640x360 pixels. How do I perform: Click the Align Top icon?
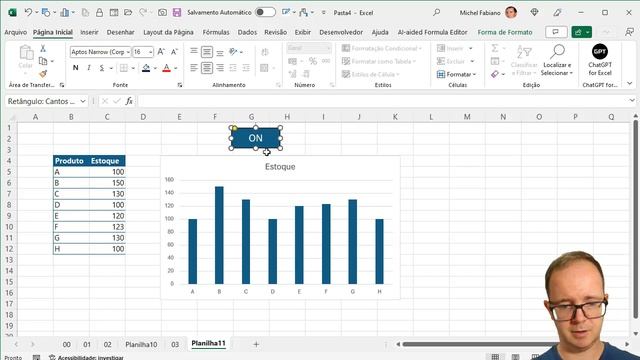(x=194, y=51)
